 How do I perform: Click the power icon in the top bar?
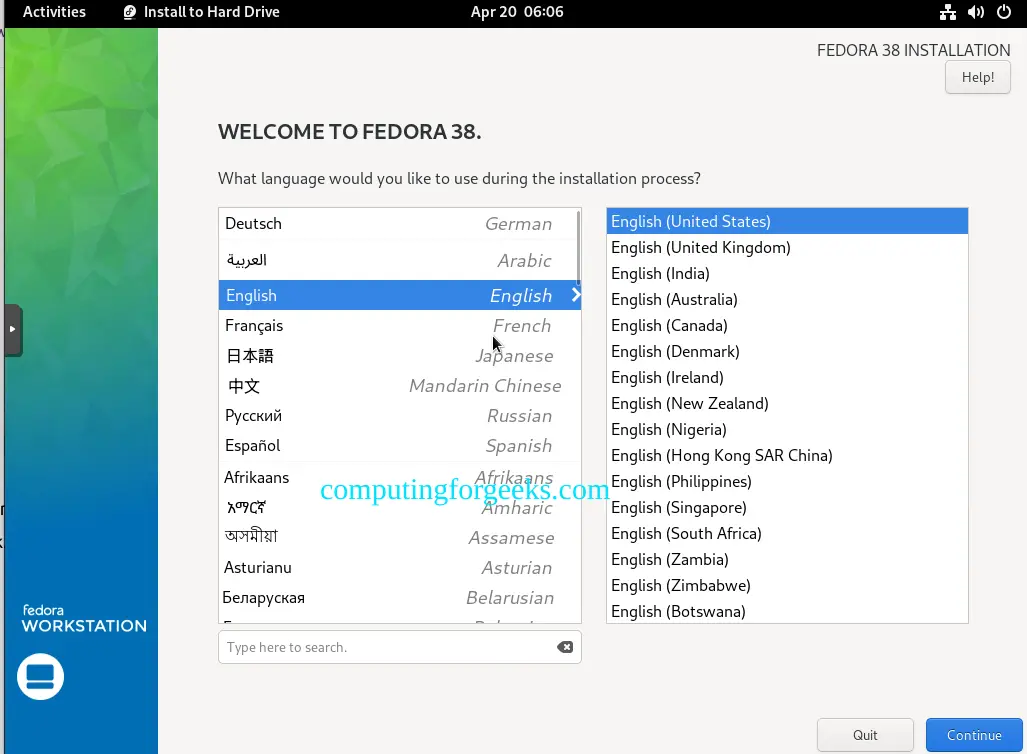click(x=1005, y=13)
